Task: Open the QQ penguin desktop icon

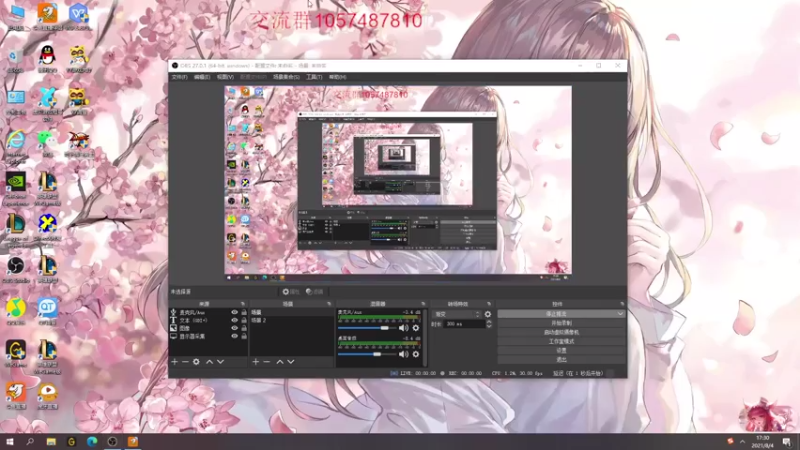Action: point(47,58)
